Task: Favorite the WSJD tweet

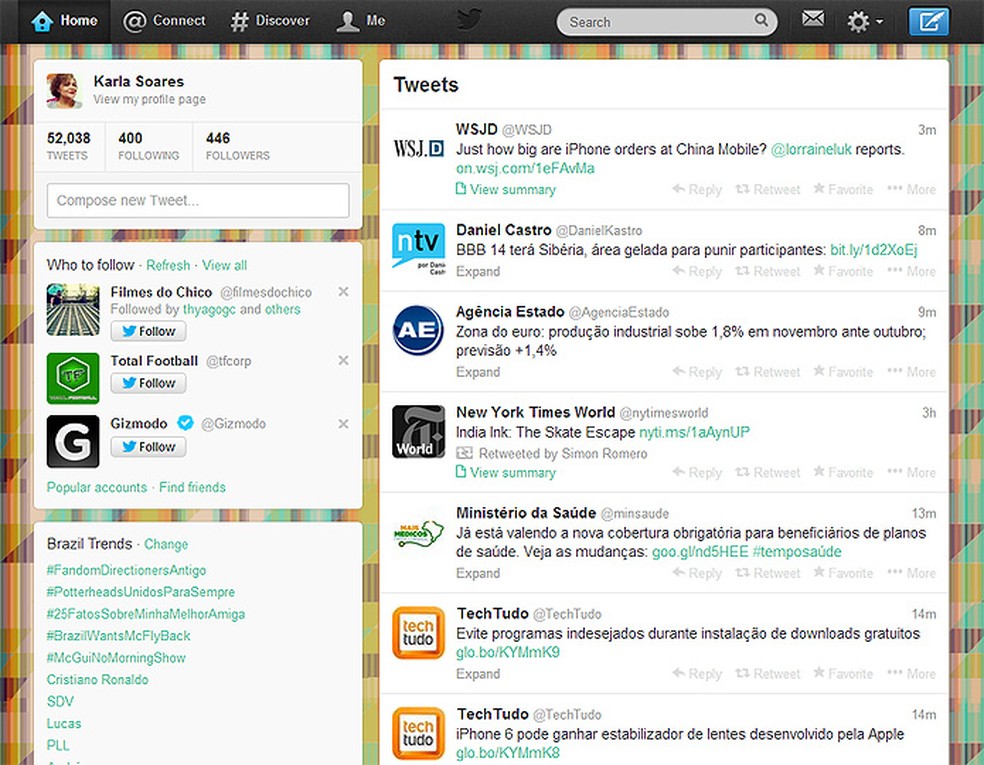Action: 843,190
